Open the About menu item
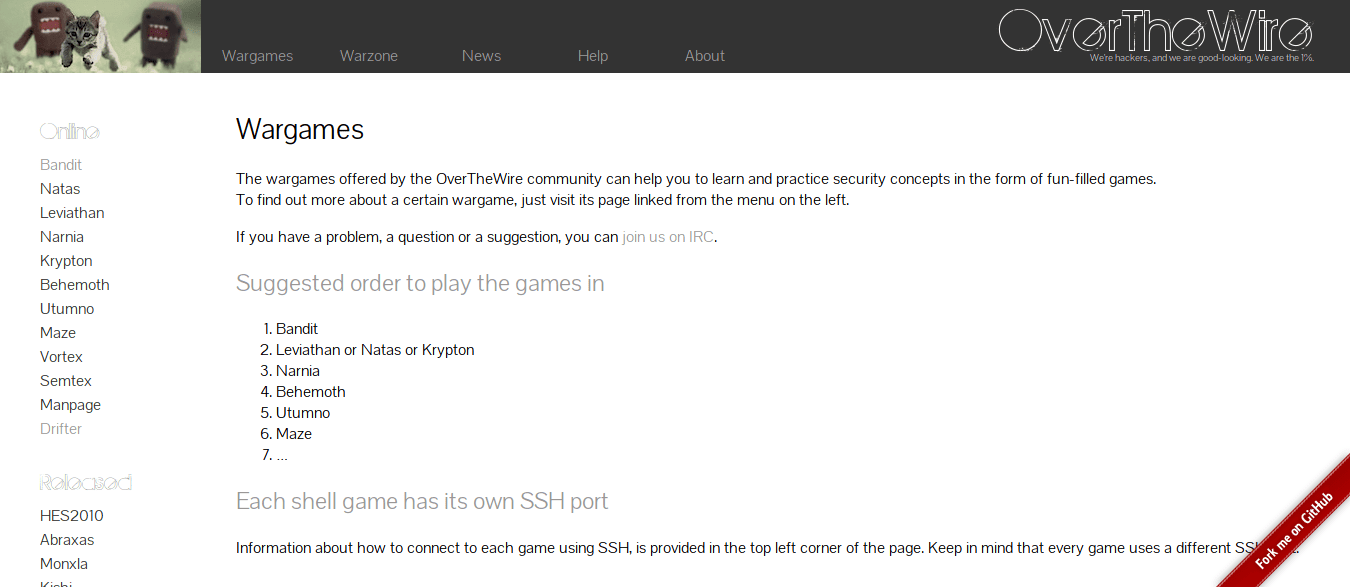The height and width of the screenshot is (587, 1364). point(705,56)
